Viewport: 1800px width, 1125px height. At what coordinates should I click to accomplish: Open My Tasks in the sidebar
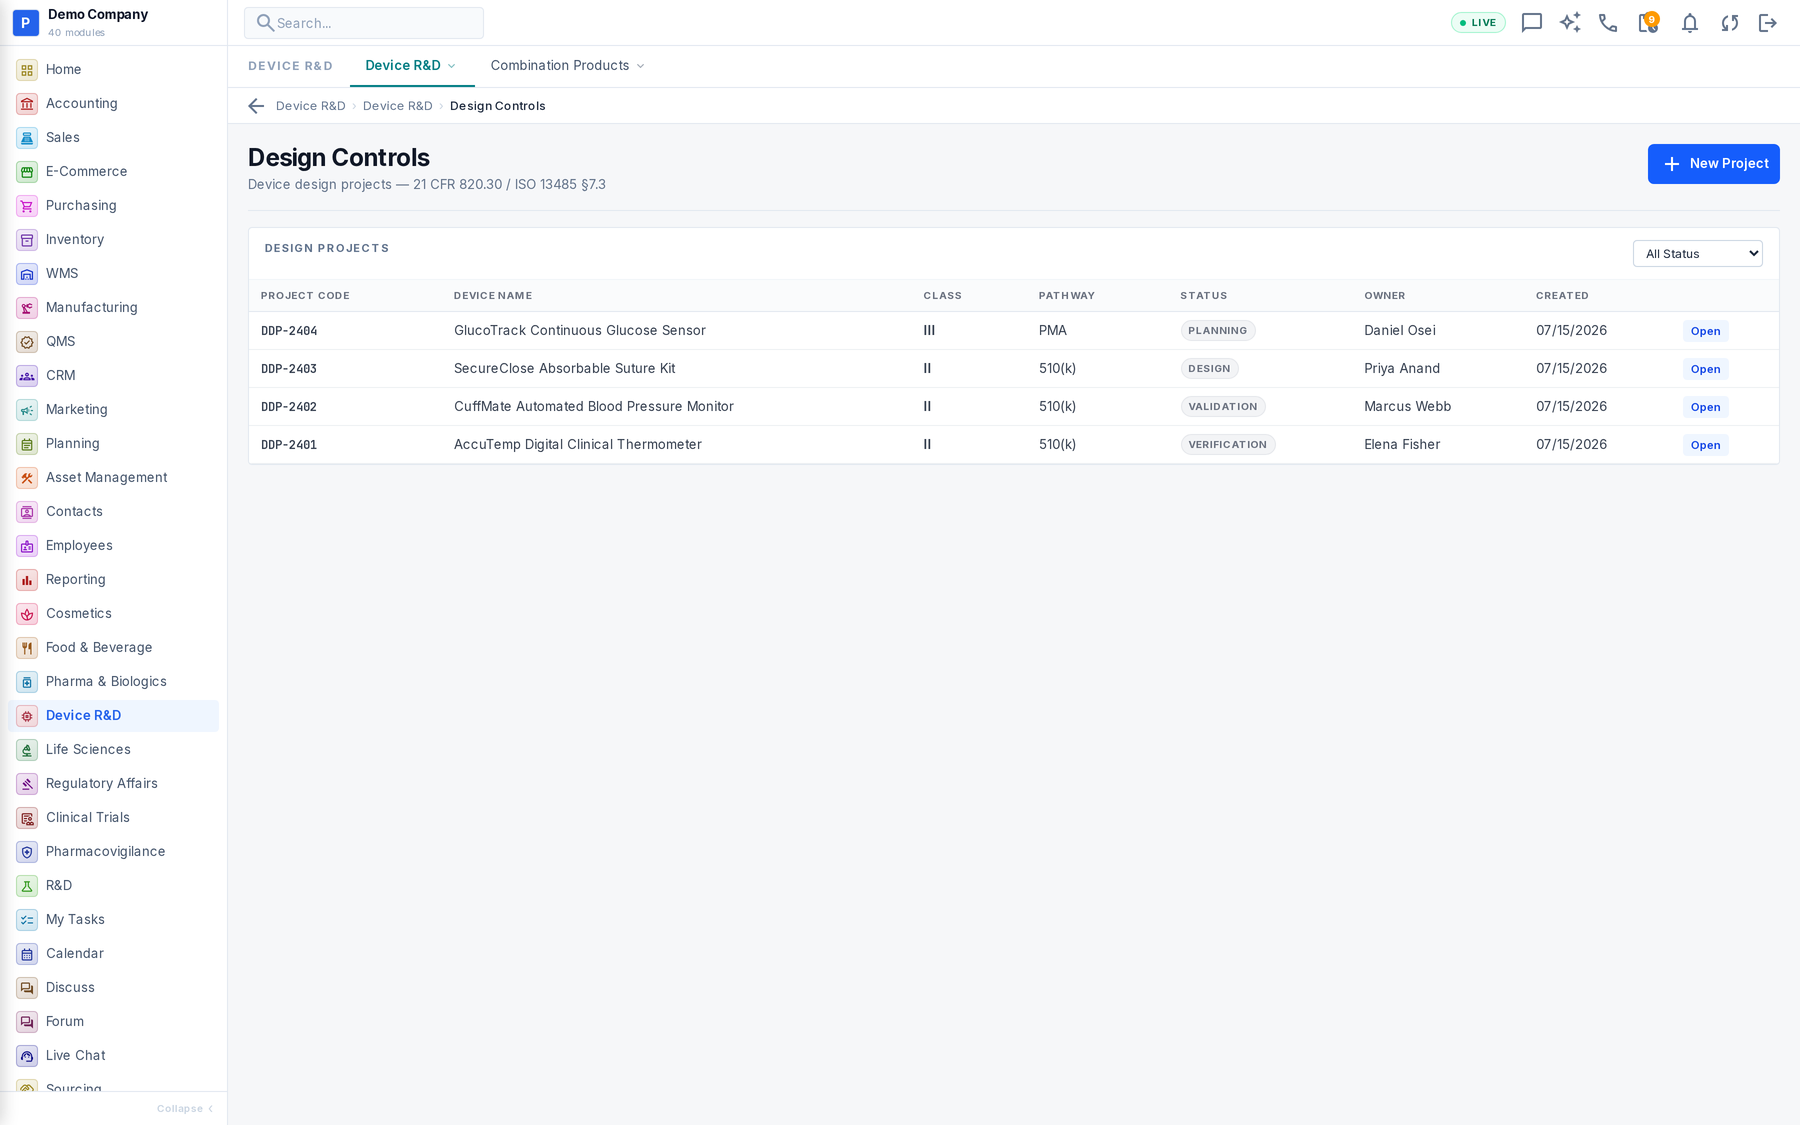point(113,920)
